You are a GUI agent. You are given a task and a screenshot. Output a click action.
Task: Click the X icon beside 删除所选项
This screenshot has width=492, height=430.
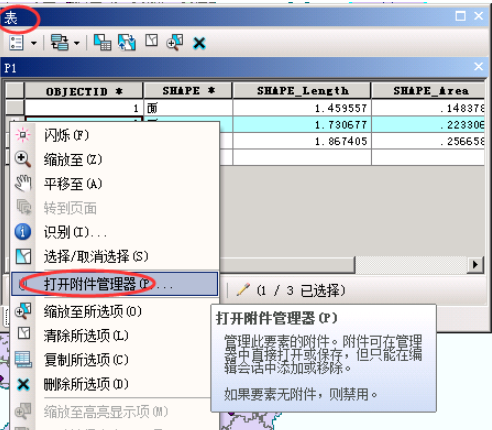click(x=23, y=384)
